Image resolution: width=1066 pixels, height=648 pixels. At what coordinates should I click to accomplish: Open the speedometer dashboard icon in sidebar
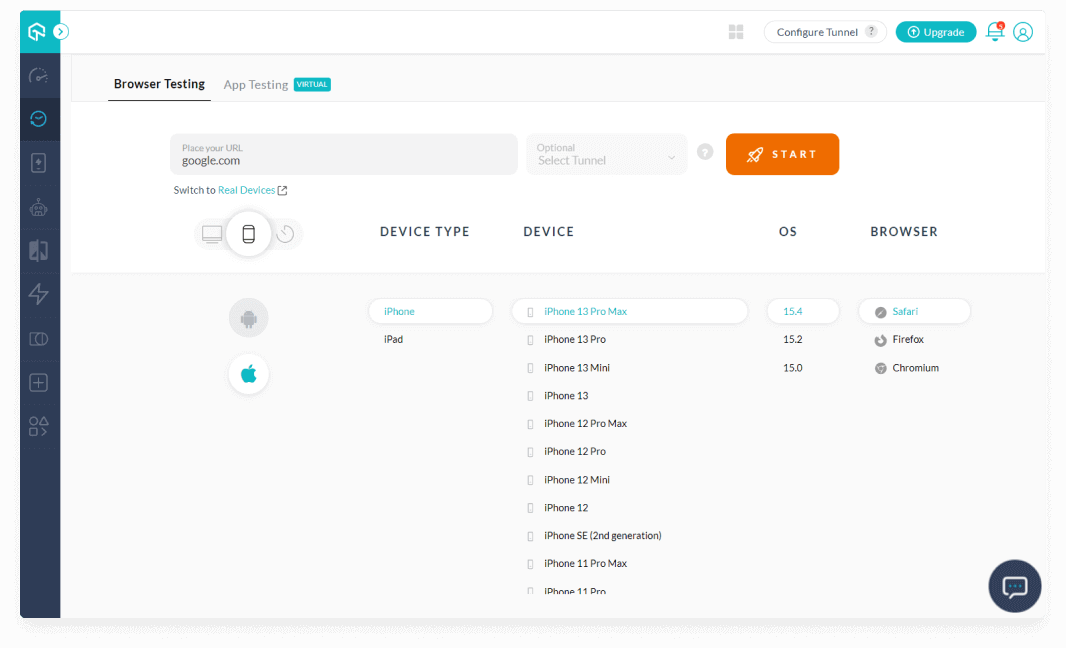pyautogui.click(x=39, y=75)
